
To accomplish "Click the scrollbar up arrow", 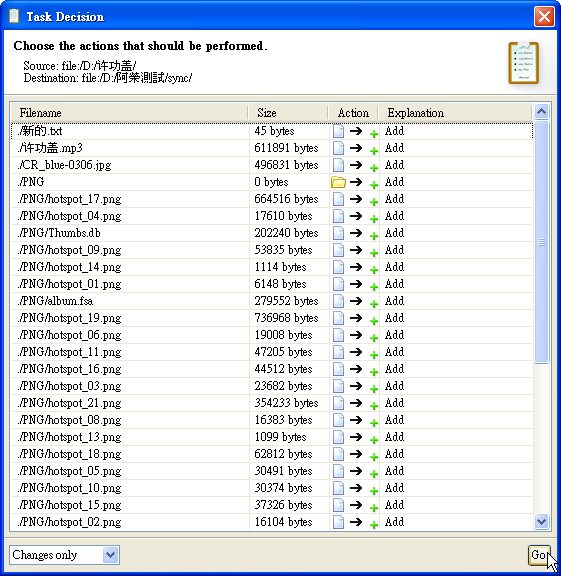I will pyautogui.click(x=542, y=111).
